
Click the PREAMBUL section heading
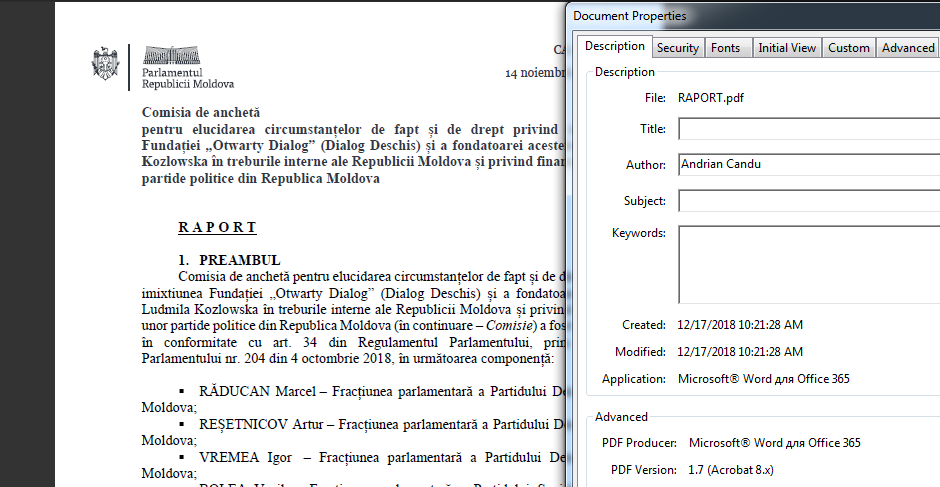coord(239,260)
